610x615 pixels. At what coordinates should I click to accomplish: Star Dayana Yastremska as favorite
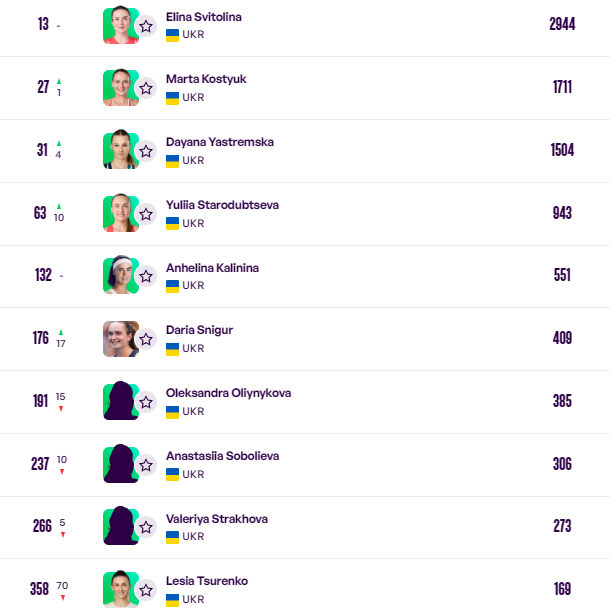click(146, 151)
